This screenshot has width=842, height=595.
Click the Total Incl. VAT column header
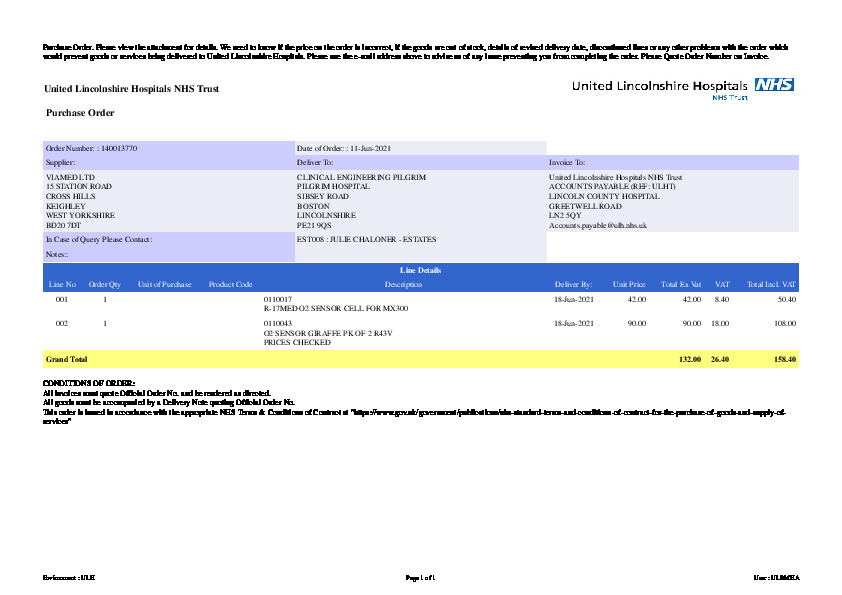771,285
